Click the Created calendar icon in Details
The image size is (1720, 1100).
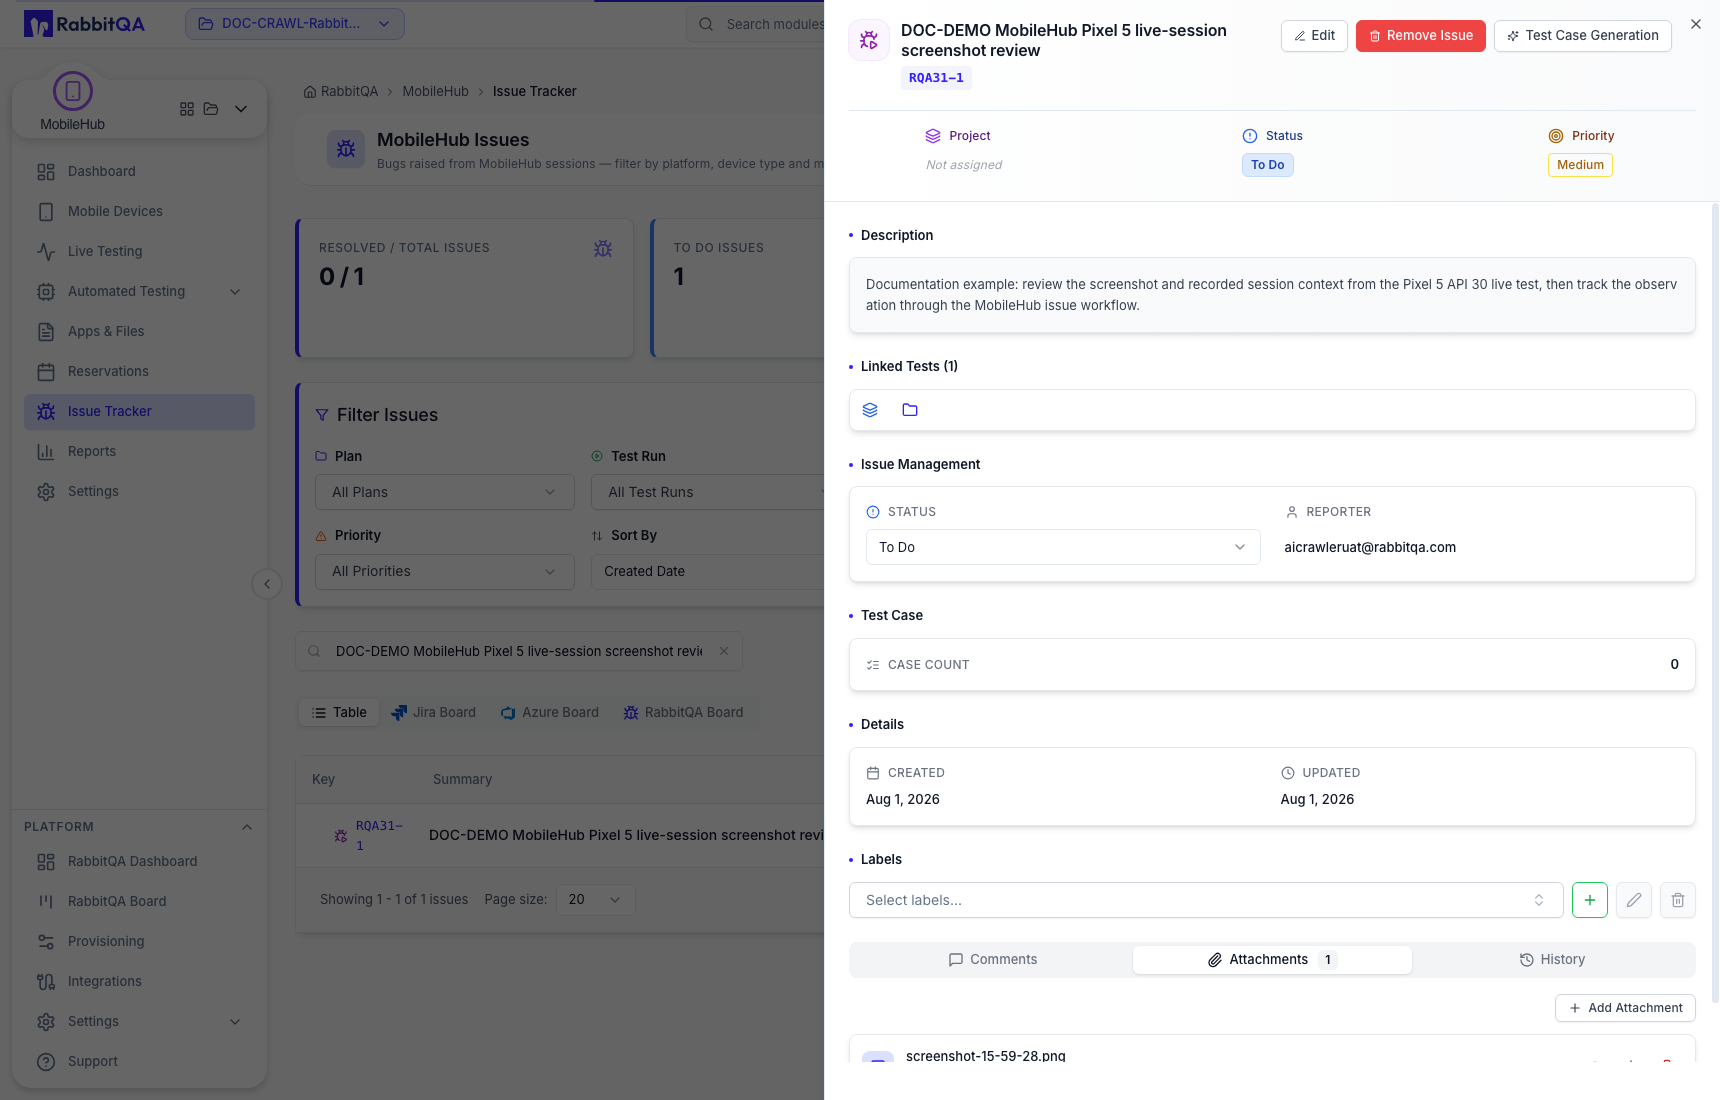[x=873, y=773]
